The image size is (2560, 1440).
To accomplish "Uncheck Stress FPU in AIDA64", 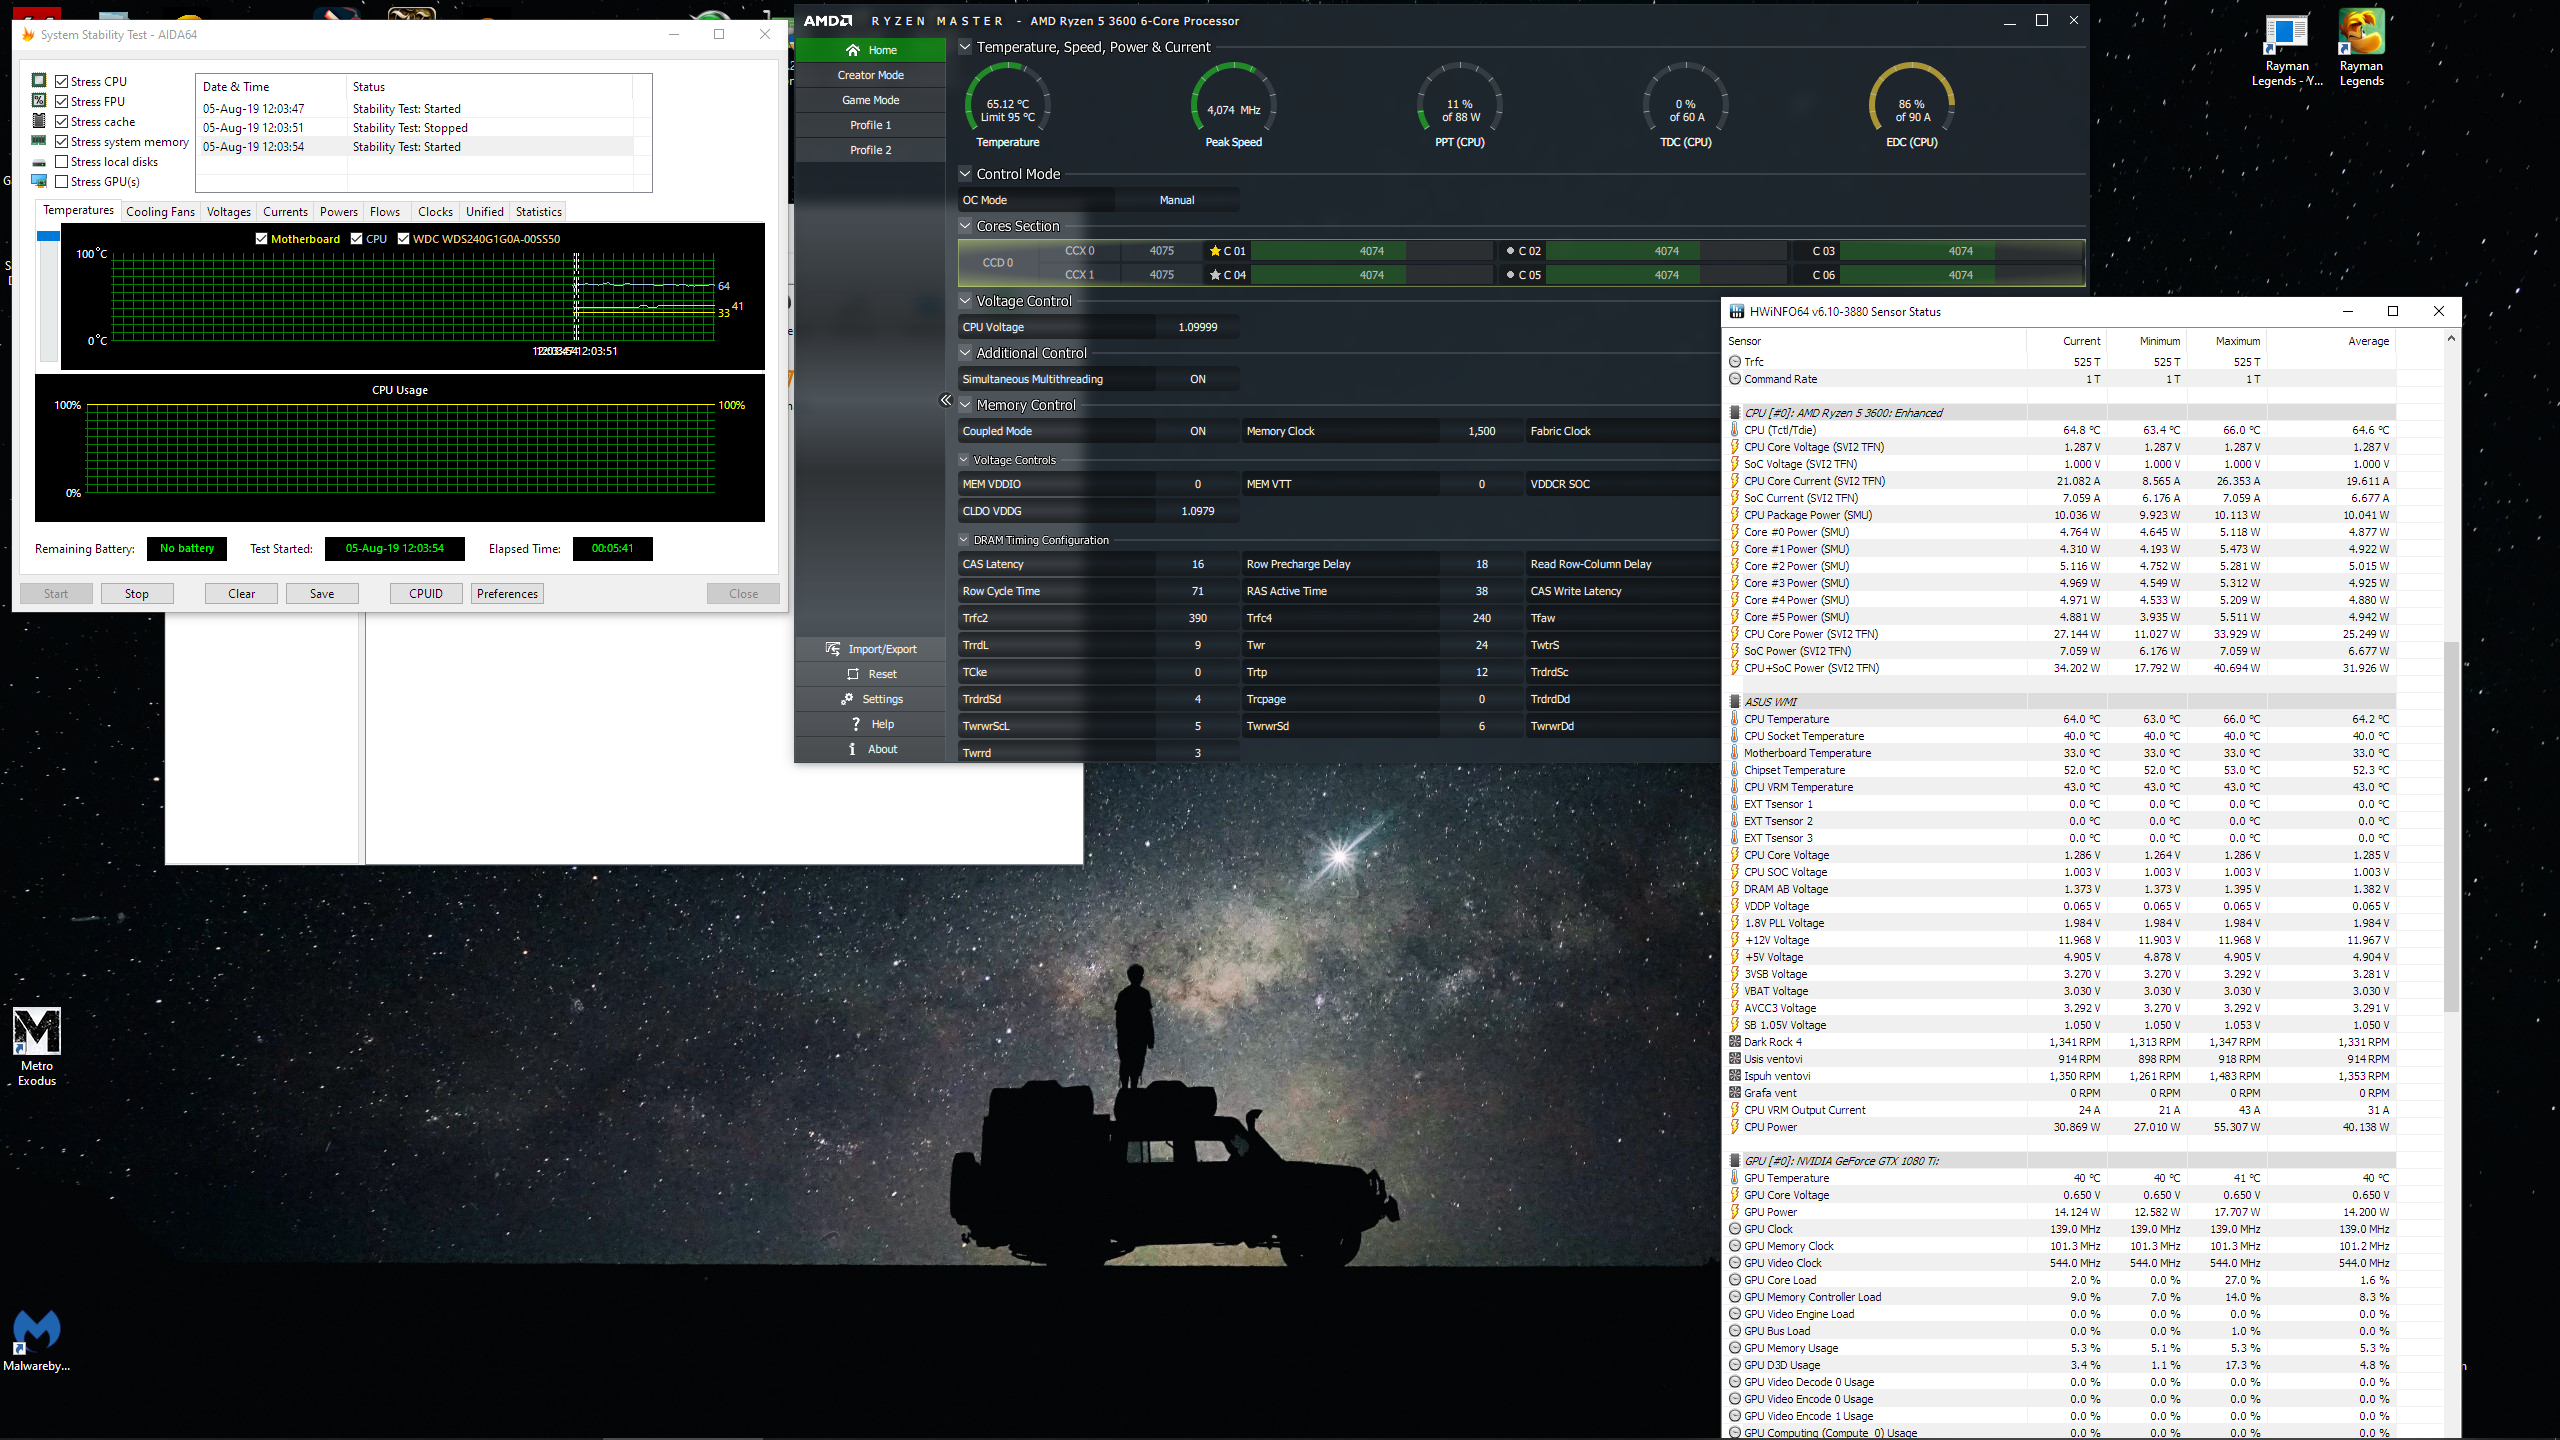I will point(62,101).
